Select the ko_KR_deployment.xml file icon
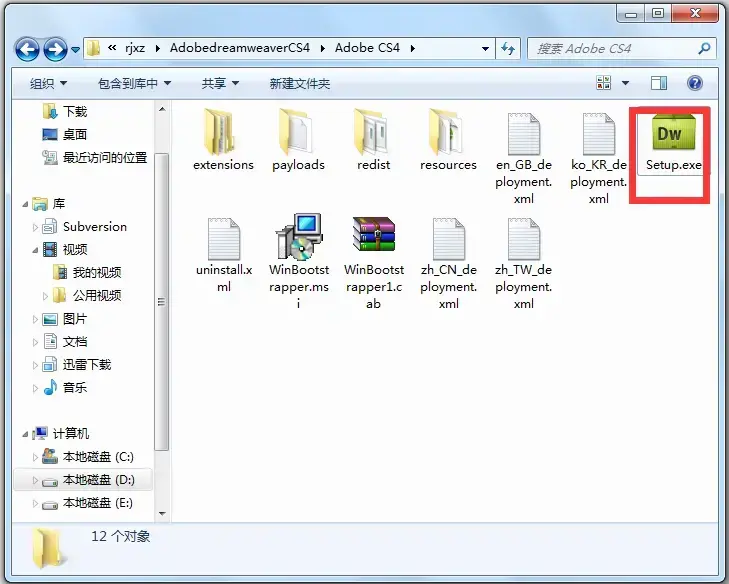Image resolution: width=729 pixels, height=584 pixels. [x=599, y=134]
